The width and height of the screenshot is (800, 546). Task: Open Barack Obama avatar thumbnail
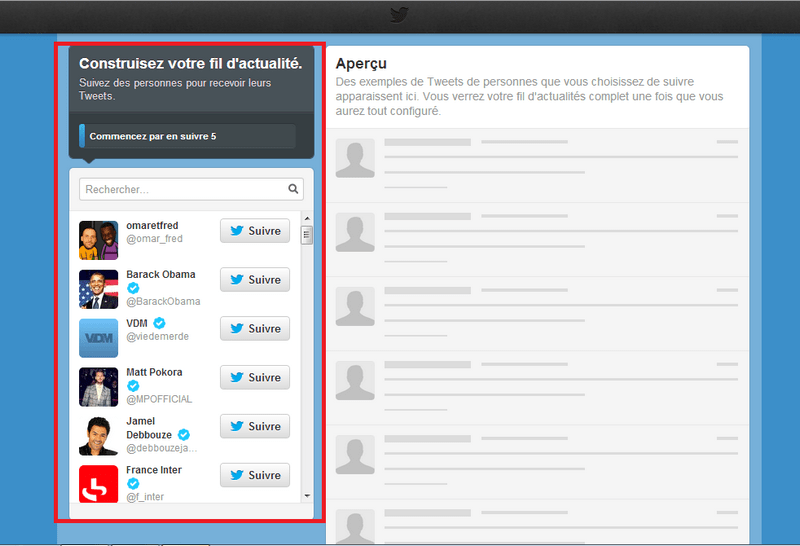coord(98,289)
